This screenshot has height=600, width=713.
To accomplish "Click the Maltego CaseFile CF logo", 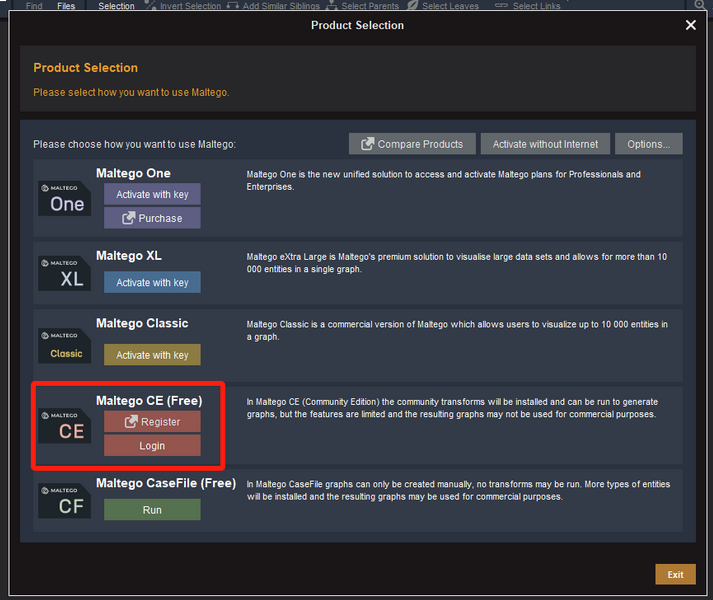I will [65, 500].
